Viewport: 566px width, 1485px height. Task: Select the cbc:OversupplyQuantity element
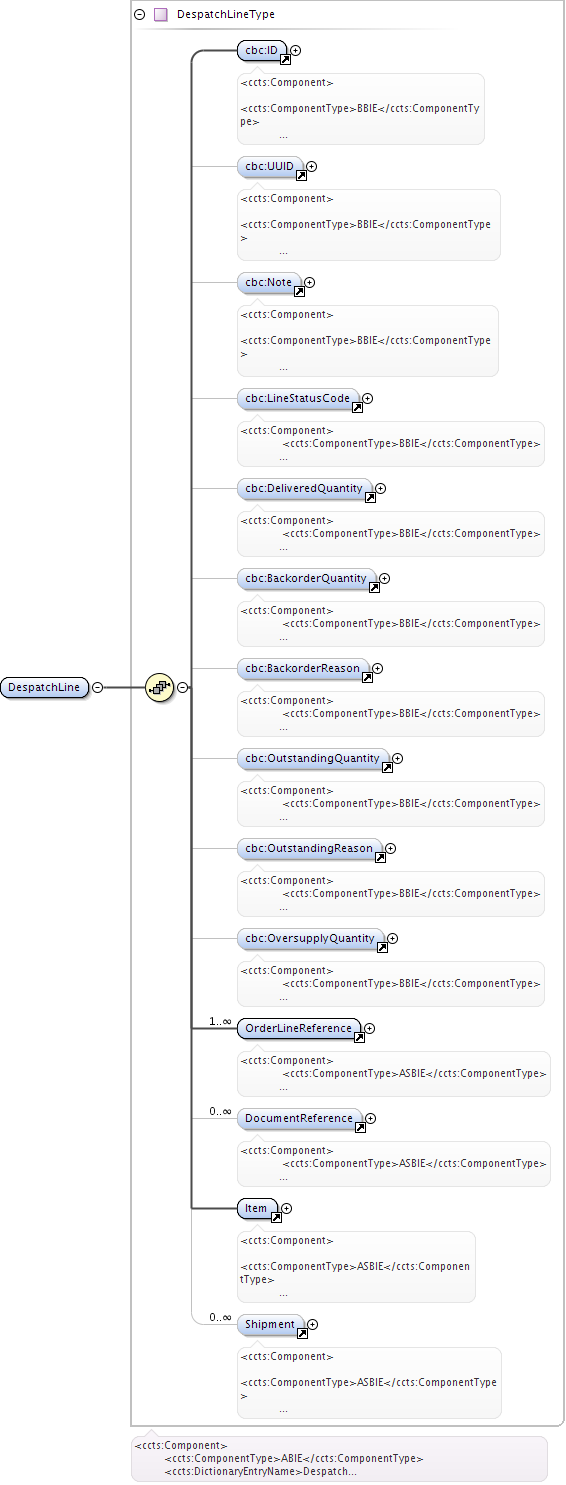310,939
